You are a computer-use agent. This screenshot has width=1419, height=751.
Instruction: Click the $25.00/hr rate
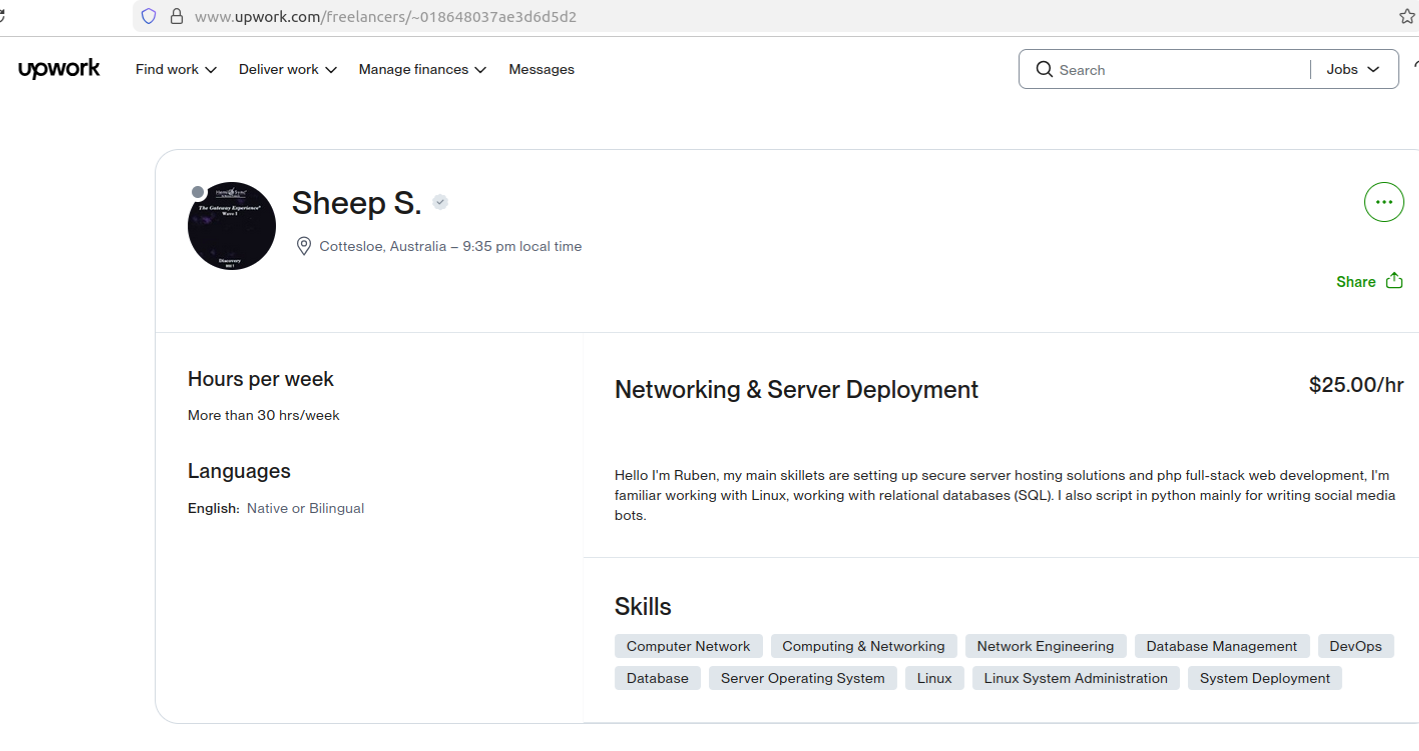[1356, 385]
